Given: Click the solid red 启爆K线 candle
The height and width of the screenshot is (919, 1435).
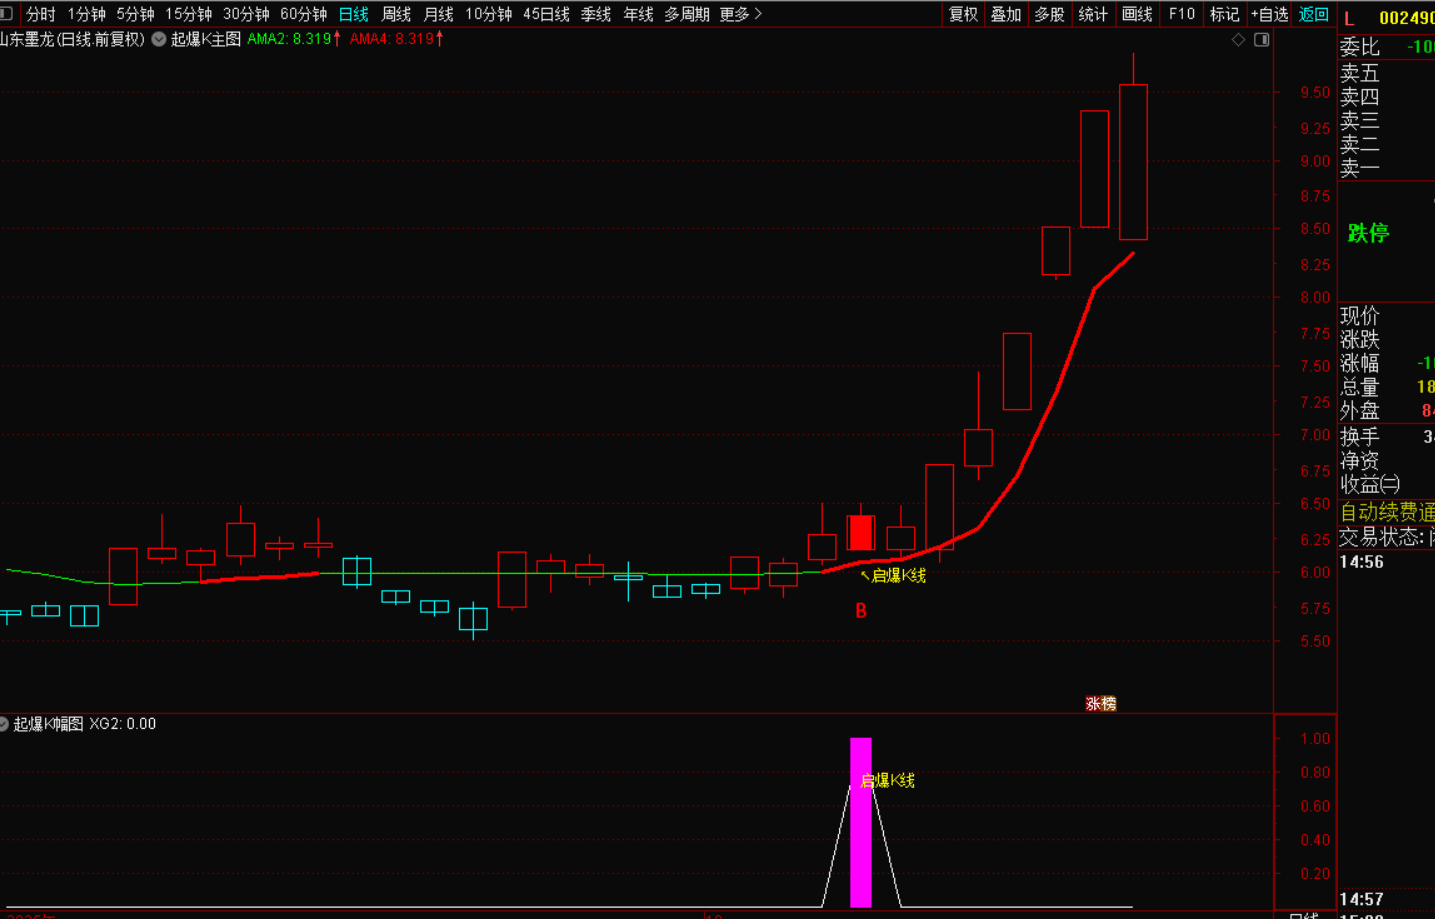Looking at the screenshot, I should point(861,533).
